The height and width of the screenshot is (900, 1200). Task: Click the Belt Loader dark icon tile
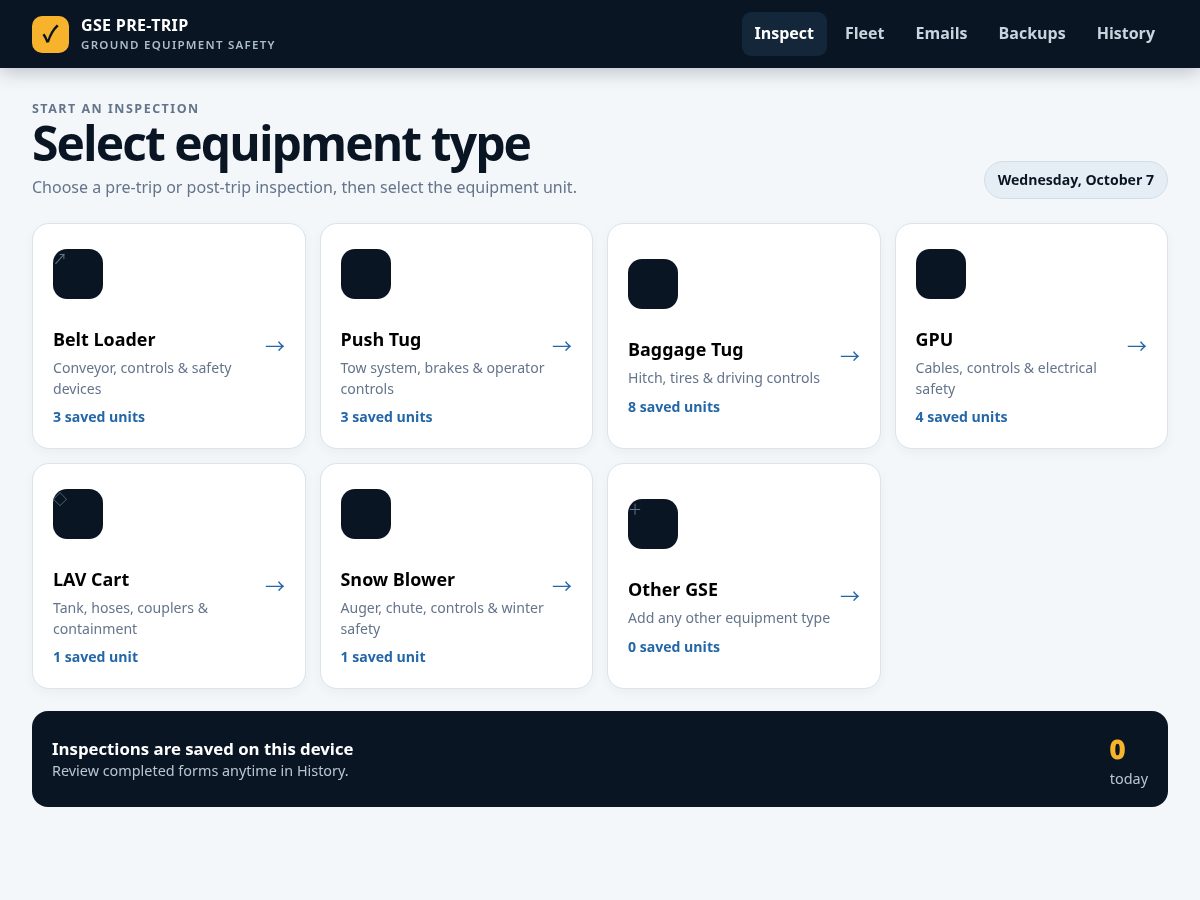coord(78,274)
